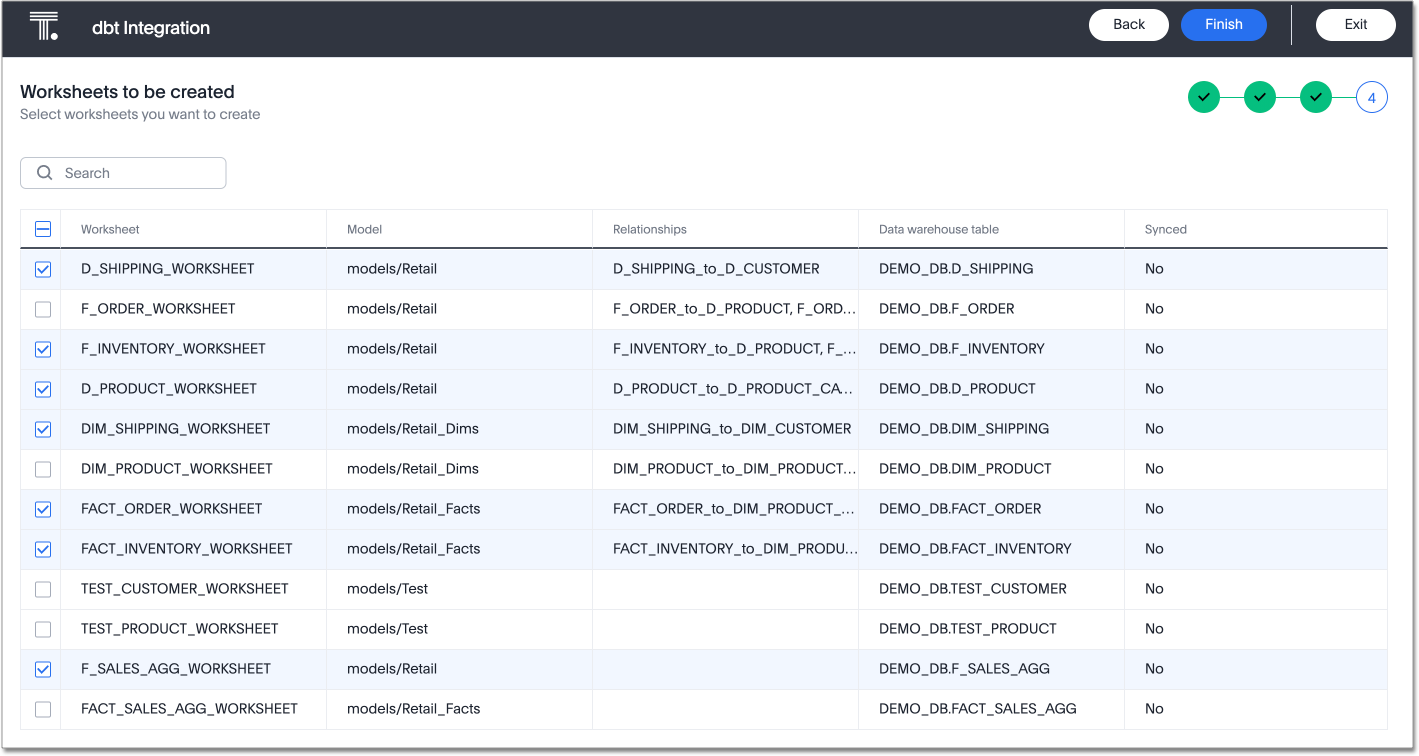The width and height of the screenshot is (1419, 756).
Task: Click the TEST_PRODUCT_WORKSHEET row
Action: (x=181, y=628)
